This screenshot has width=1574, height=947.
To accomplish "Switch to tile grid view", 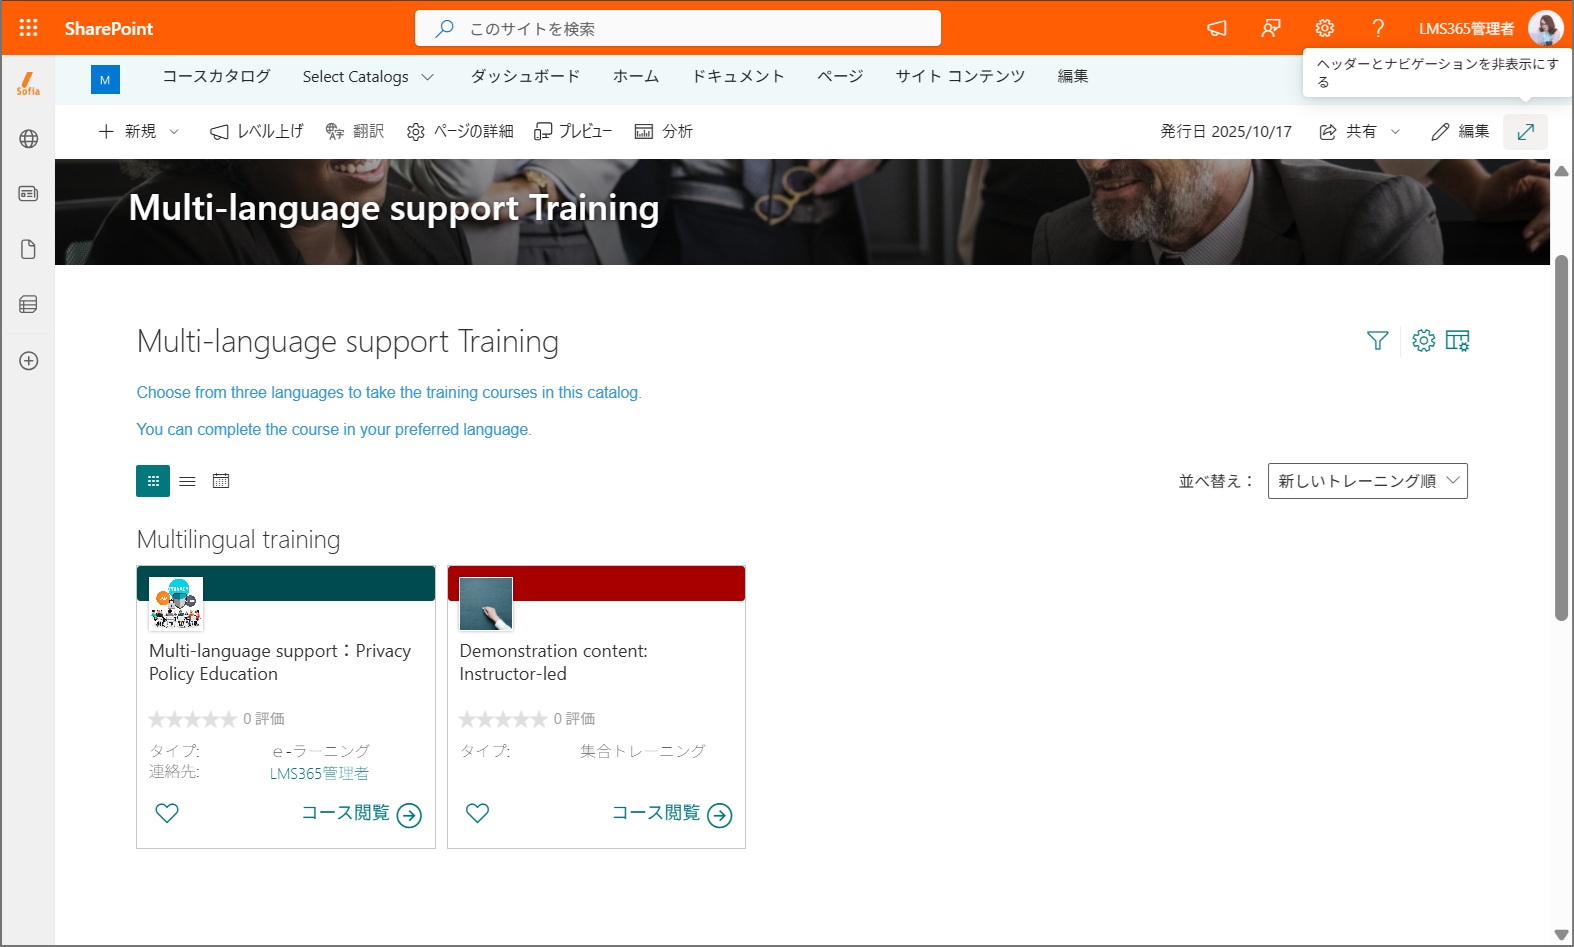I will point(153,481).
